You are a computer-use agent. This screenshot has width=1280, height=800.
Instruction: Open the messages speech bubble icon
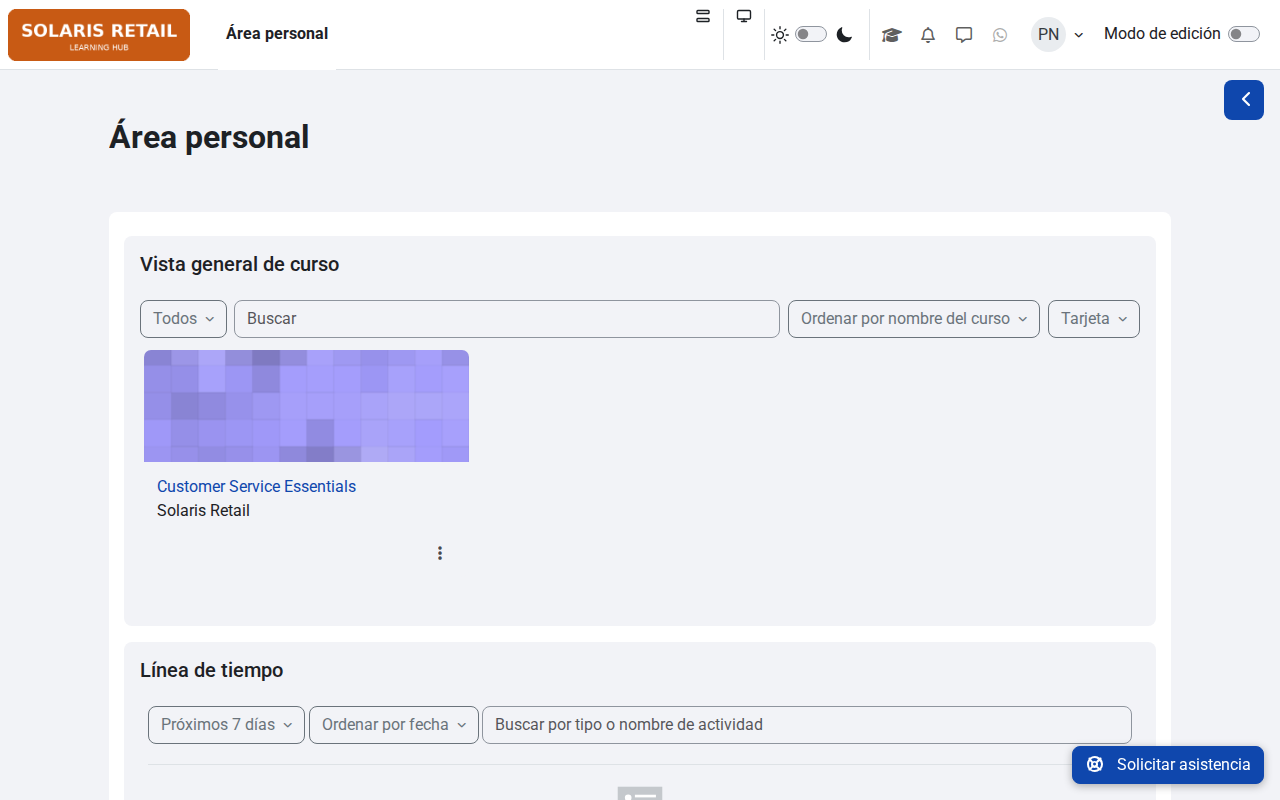[x=964, y=35]
